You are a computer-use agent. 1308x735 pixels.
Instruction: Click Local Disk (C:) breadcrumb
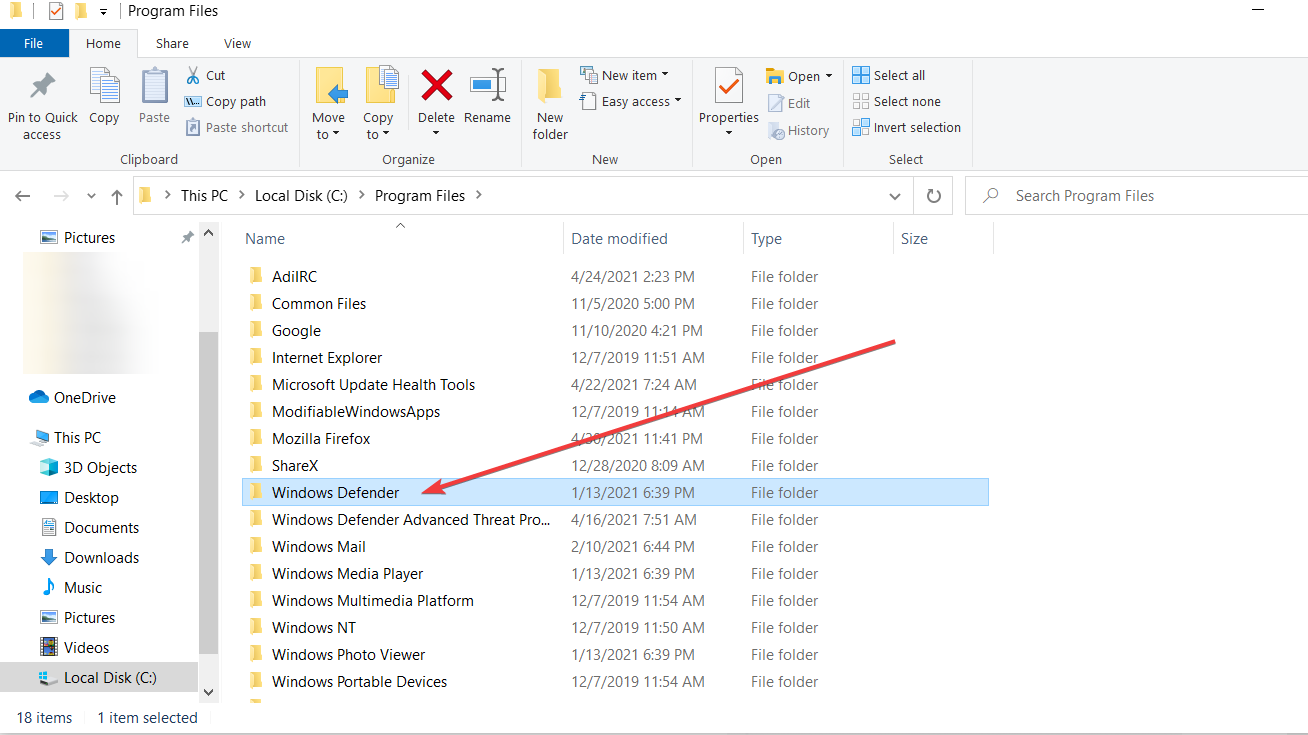[301, 196]
